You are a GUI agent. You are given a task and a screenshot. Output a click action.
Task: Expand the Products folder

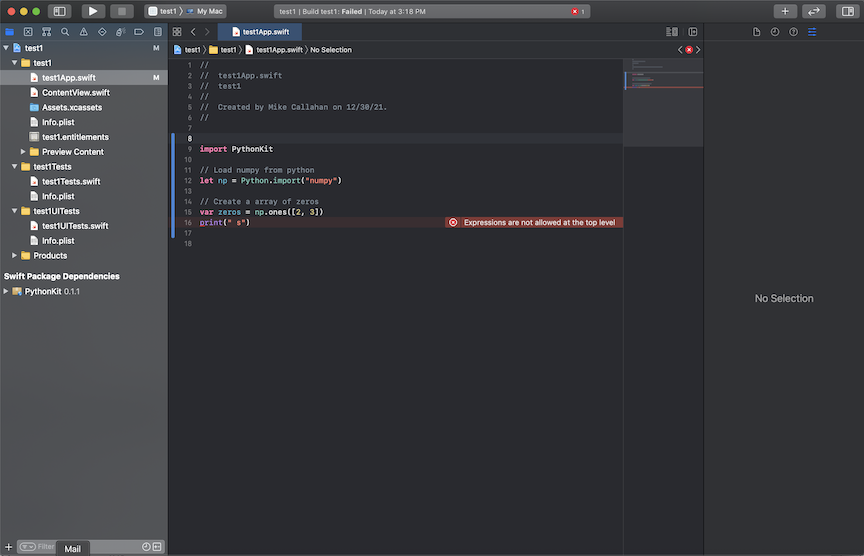(14, 256)
